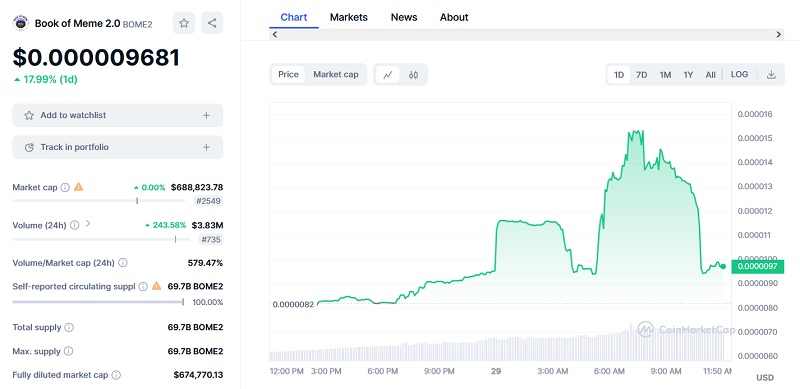The width and height of the screenshot is (800, 389).
Task: Open the Markets tab
Action: 348,17
